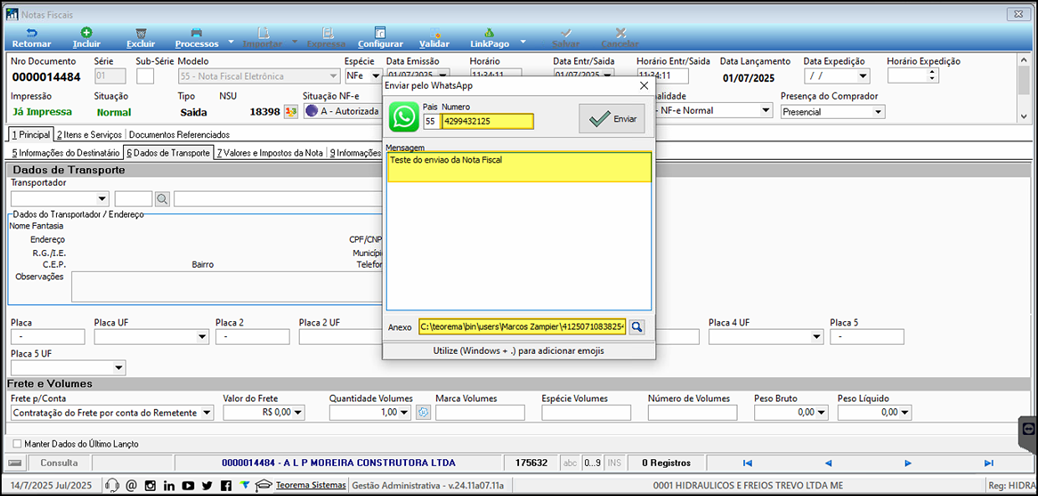
Task: Expand the Presença do Comprador combo box
Action: coord(833,112)
